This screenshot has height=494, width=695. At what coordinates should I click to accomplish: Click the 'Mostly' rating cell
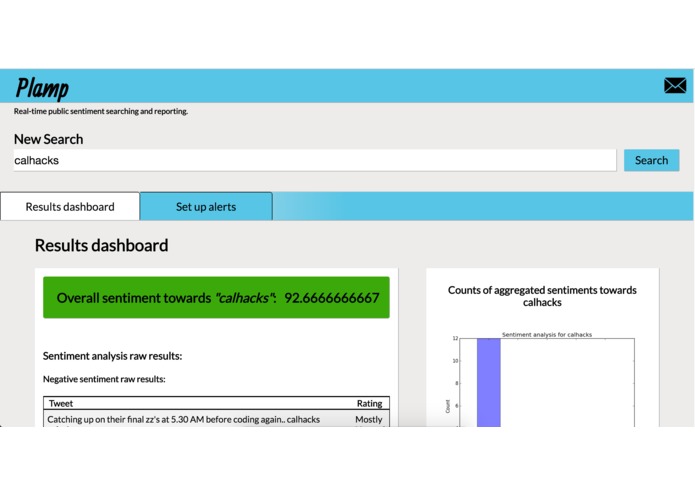369,420
